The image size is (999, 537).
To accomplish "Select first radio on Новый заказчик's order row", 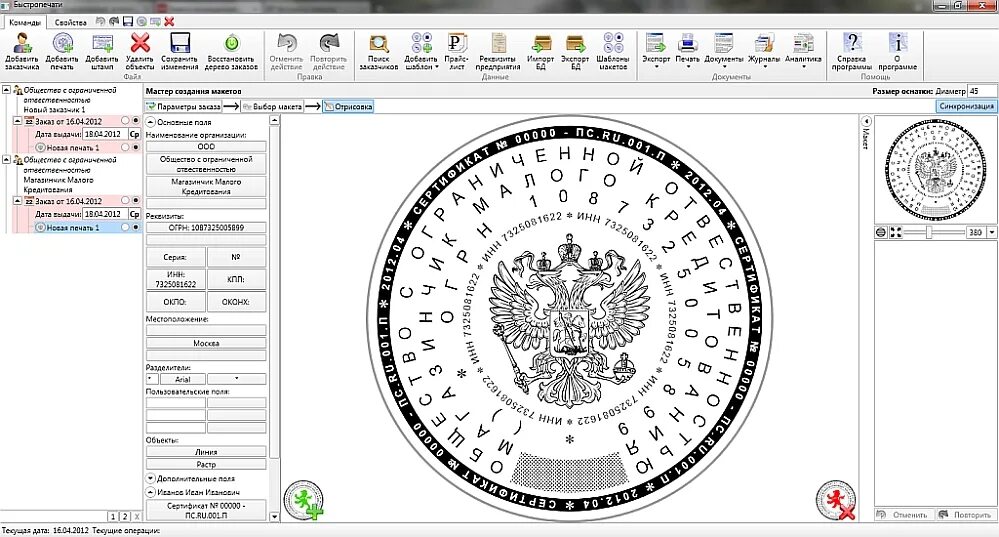I will [125, 120].
